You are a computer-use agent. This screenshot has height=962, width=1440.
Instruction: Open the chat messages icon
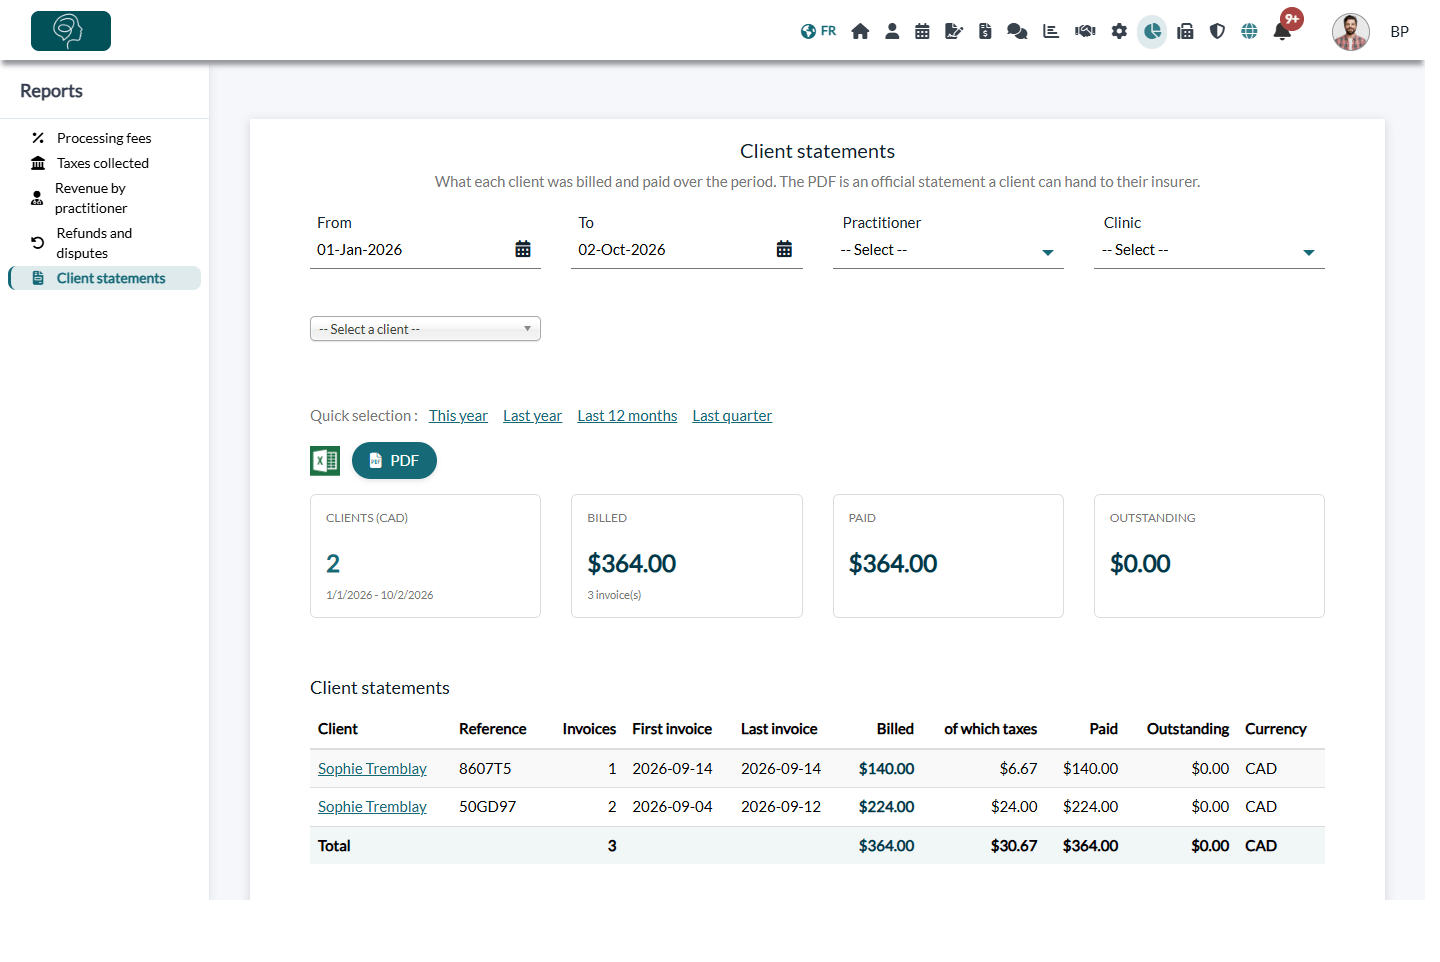coord(1017,31)
